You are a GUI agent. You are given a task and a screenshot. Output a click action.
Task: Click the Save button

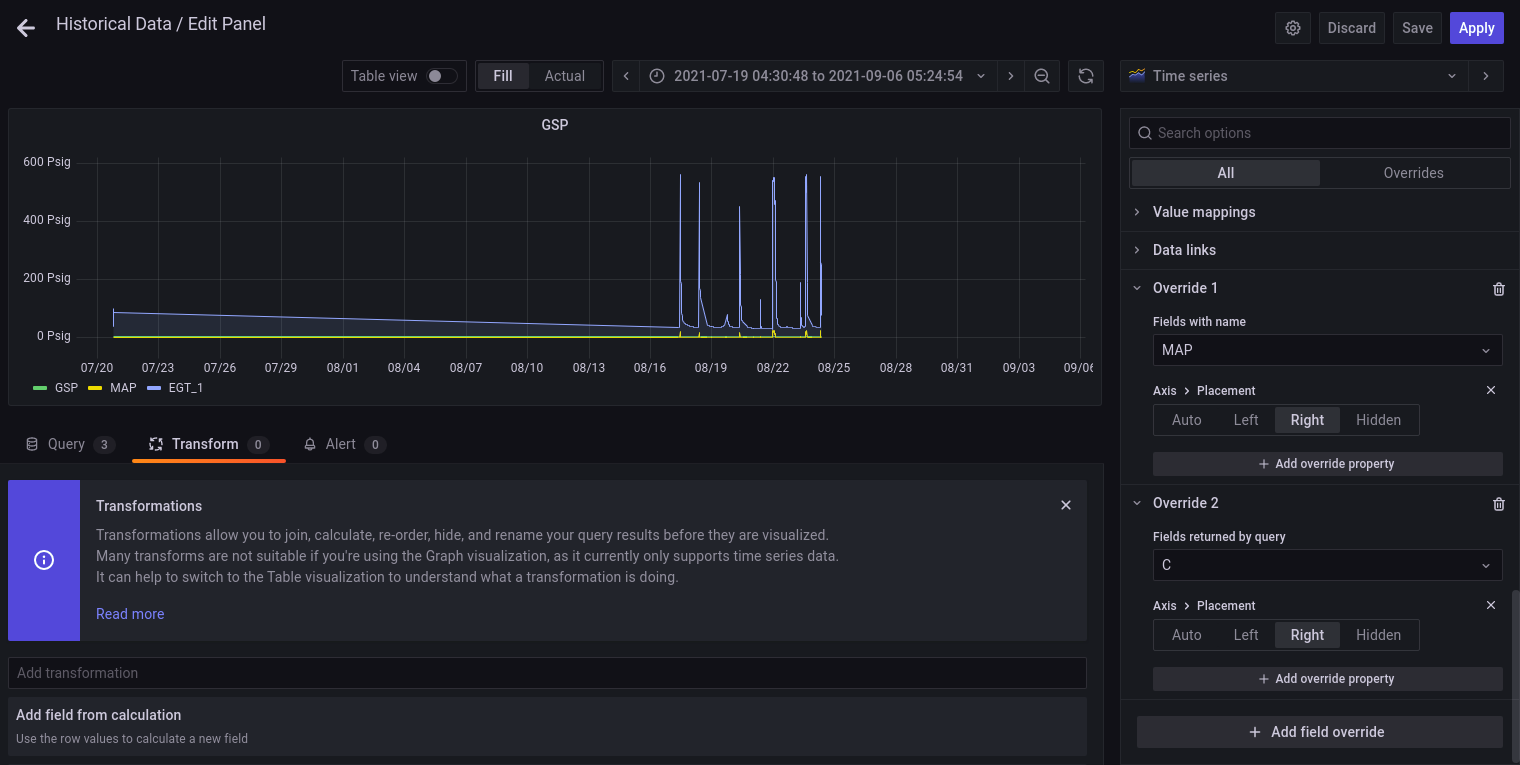[1417, 28]
